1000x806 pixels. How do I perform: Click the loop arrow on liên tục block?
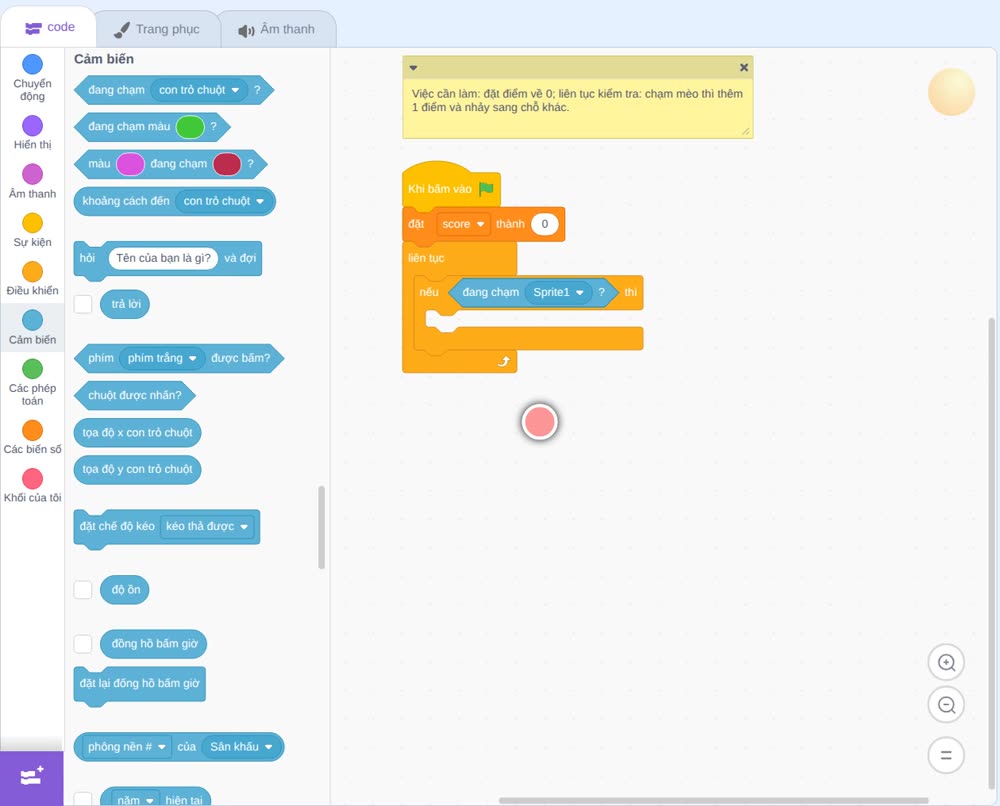coord(504,362)
